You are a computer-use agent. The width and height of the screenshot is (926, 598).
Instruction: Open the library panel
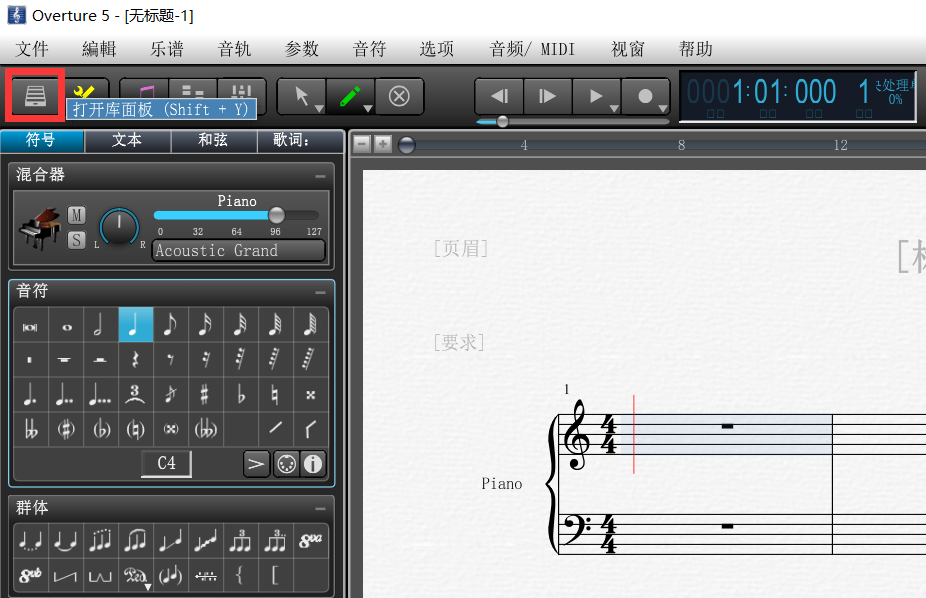pos(35,96)
